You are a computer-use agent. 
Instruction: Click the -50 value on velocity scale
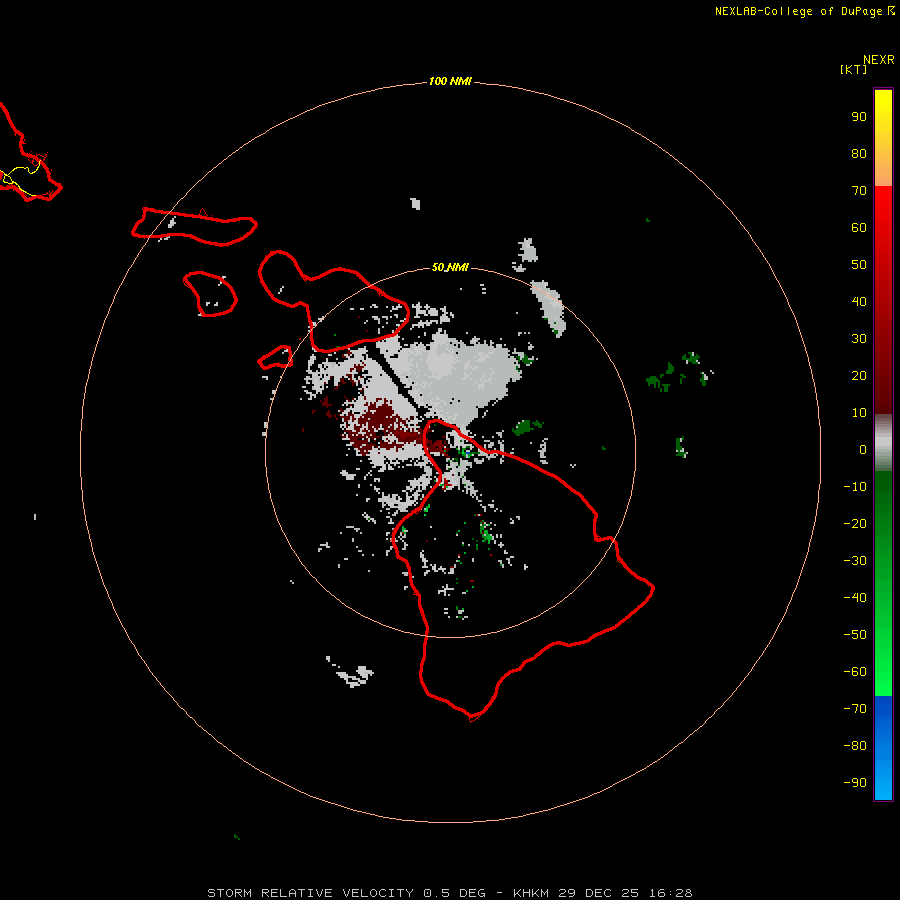tap(855, 635)
